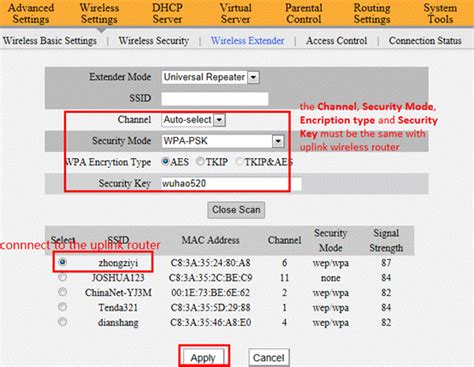Screen dimensions: 474x367
Task: Open the DHCP Server menu
Action: (167, 13)
